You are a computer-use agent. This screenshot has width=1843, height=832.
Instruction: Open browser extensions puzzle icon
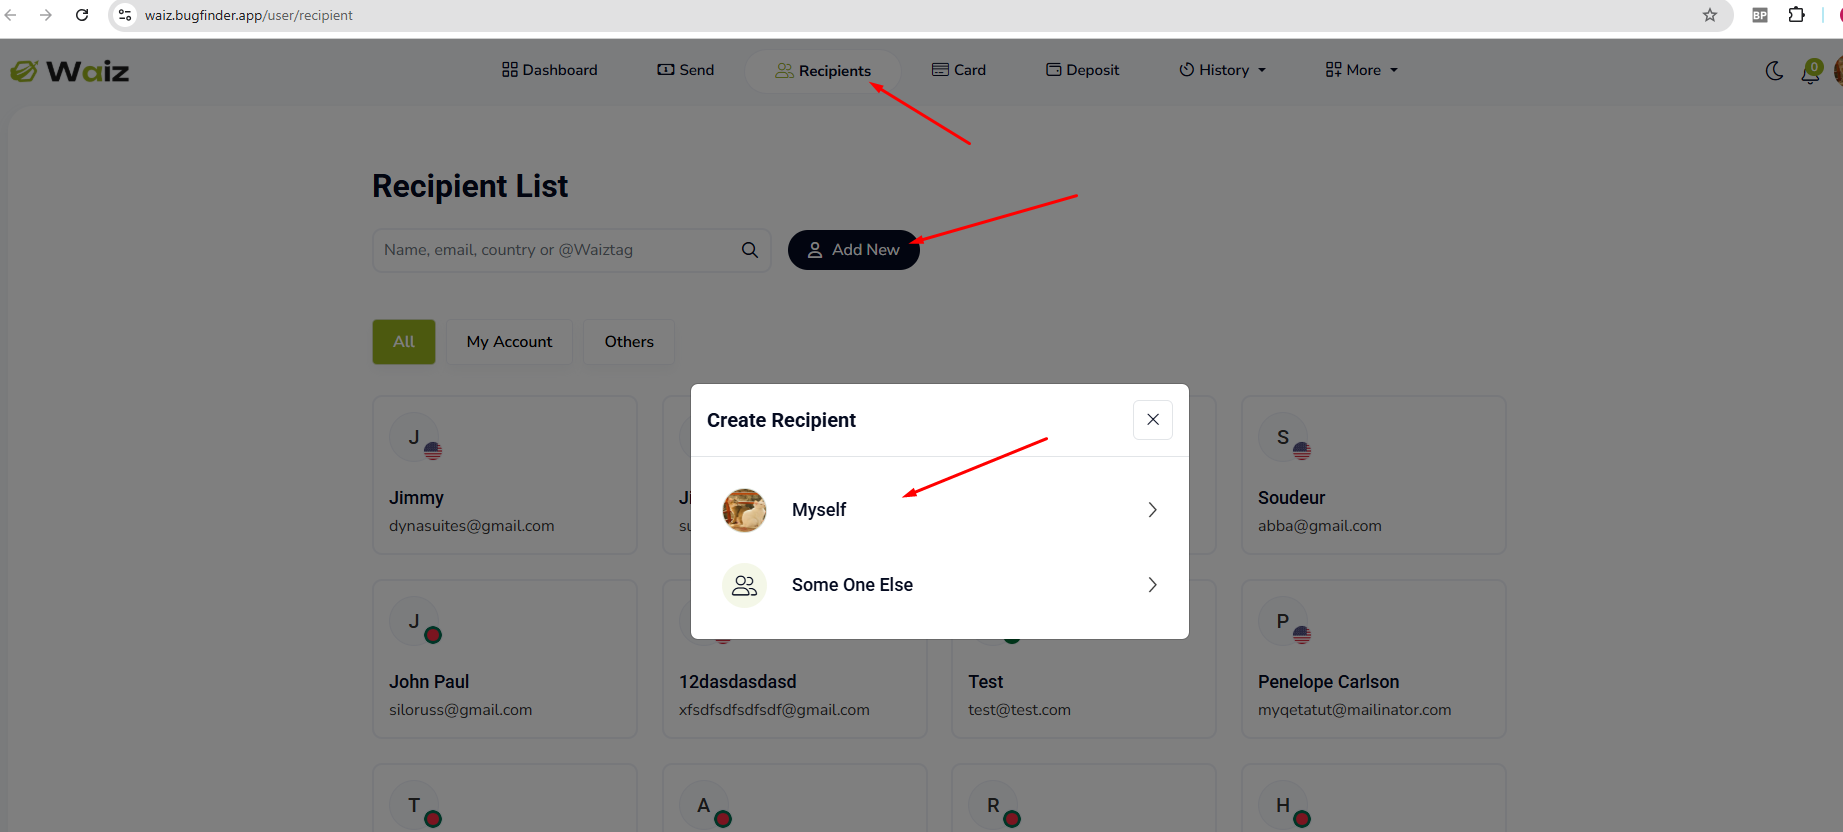pos(1796,15)
